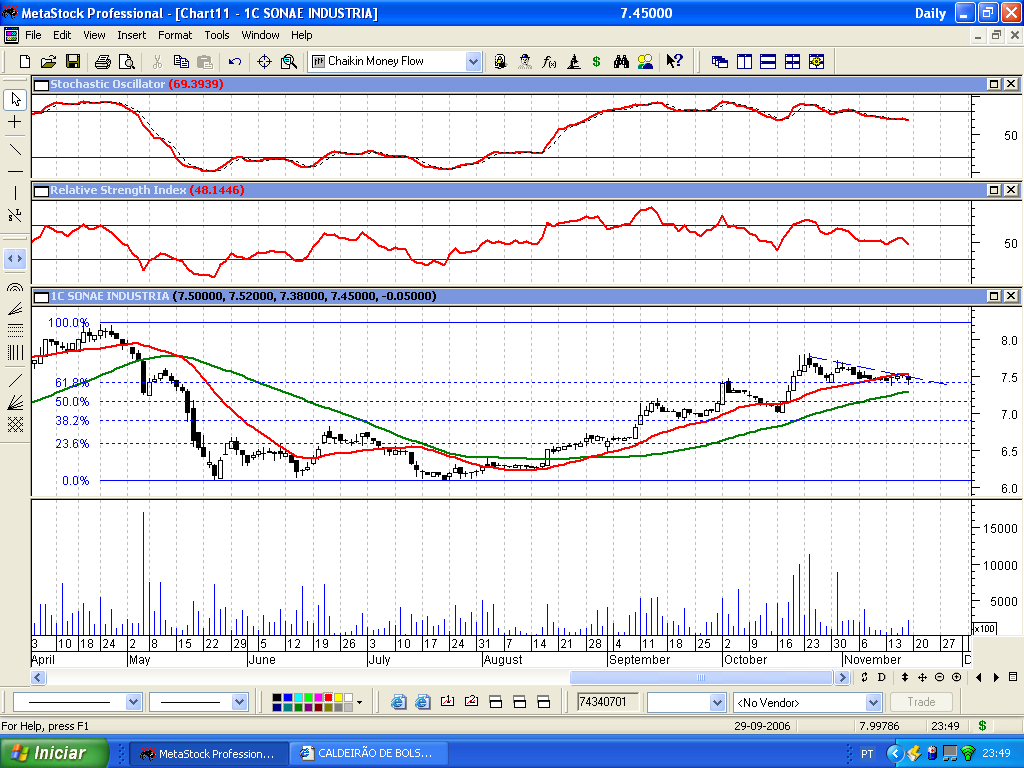Click the Trade button
The width and height of the screenshot is (1024, 768).
point(921,702)
